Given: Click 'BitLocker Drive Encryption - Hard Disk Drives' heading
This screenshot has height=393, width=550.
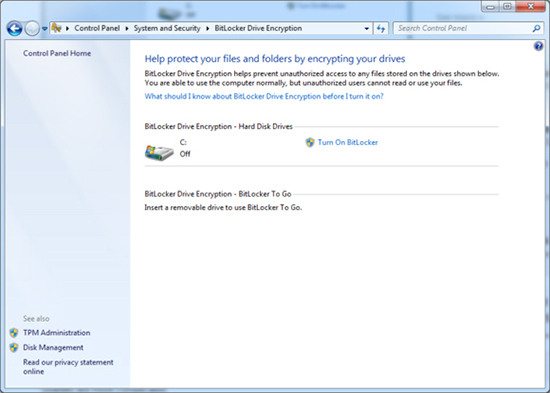Looking at the screenshot, I should [218, 126].
